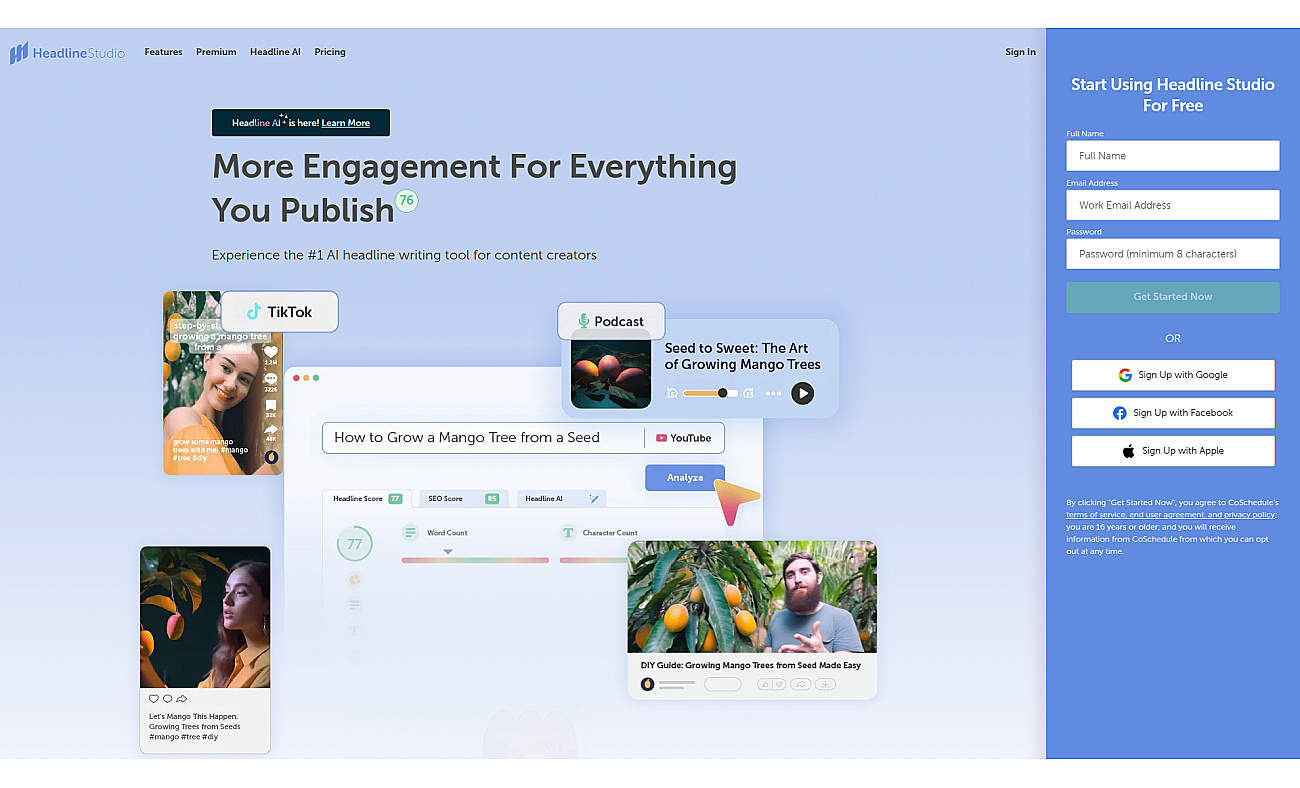This screenshot has height=788, width=1300.
Task: Open the bearded man YouTube thumbnail
Action: tap(752, 597)
